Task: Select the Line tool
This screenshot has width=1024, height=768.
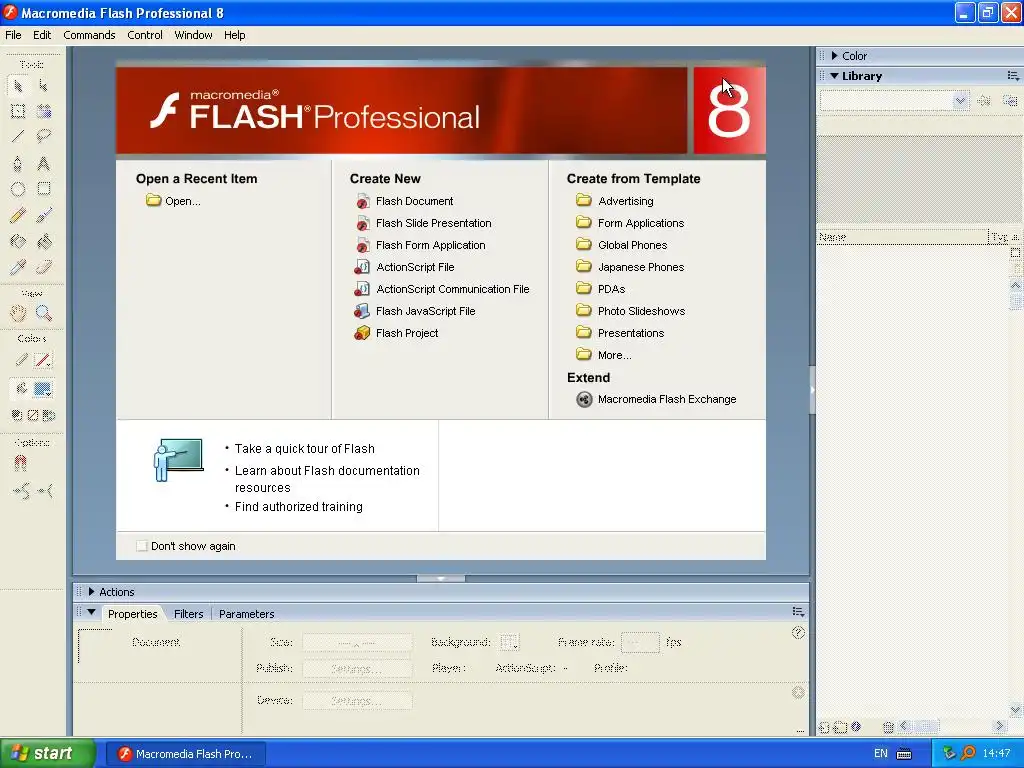Action: (x=18, y=136)
